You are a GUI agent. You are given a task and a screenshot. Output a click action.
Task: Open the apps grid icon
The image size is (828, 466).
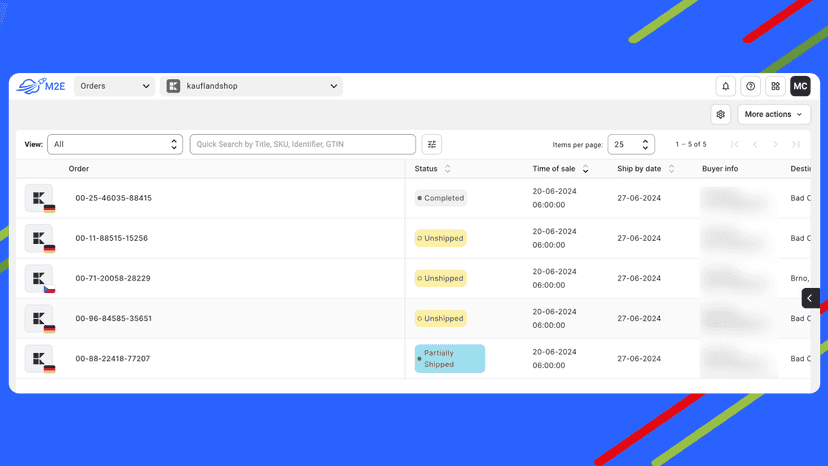coord(775,86)
